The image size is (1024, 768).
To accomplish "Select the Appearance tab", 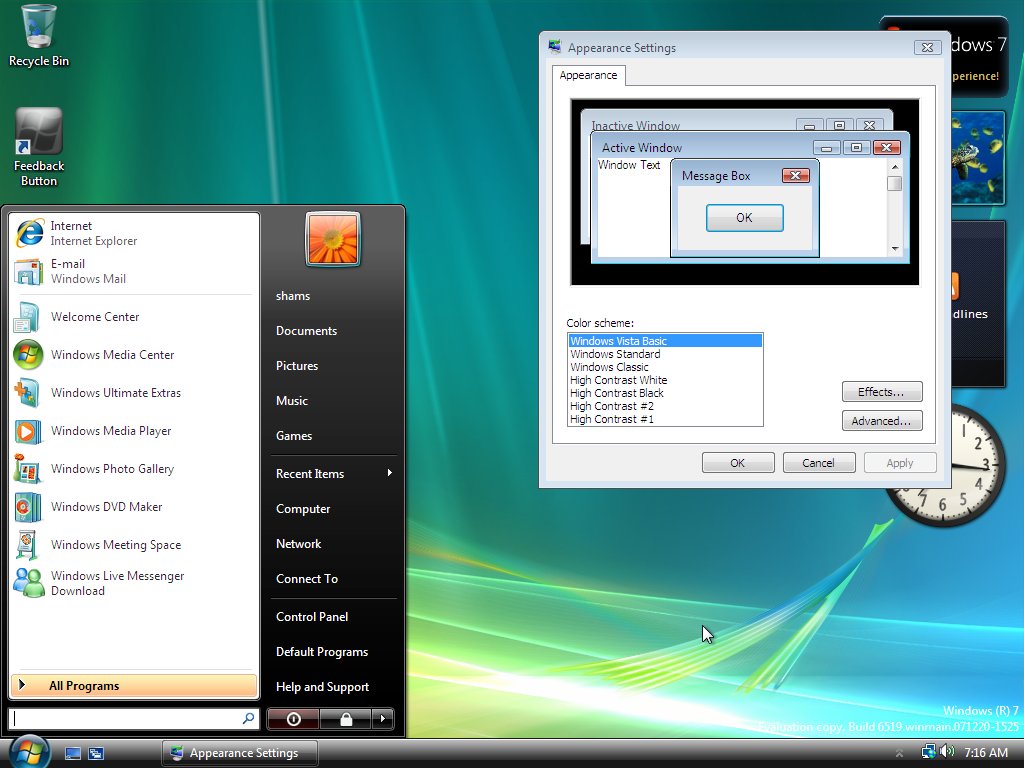I will (x=588, y=76).
